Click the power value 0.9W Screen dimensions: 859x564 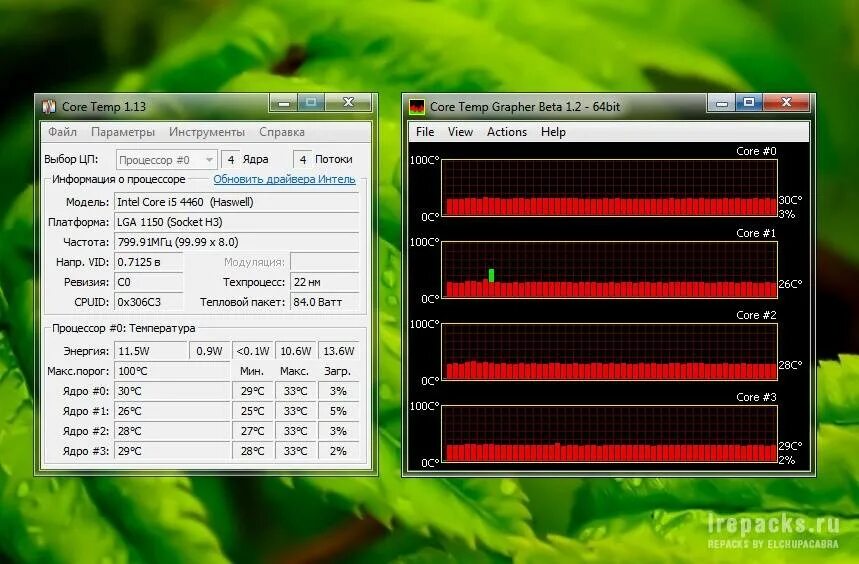pyautogui.click(x=209, y=351)
